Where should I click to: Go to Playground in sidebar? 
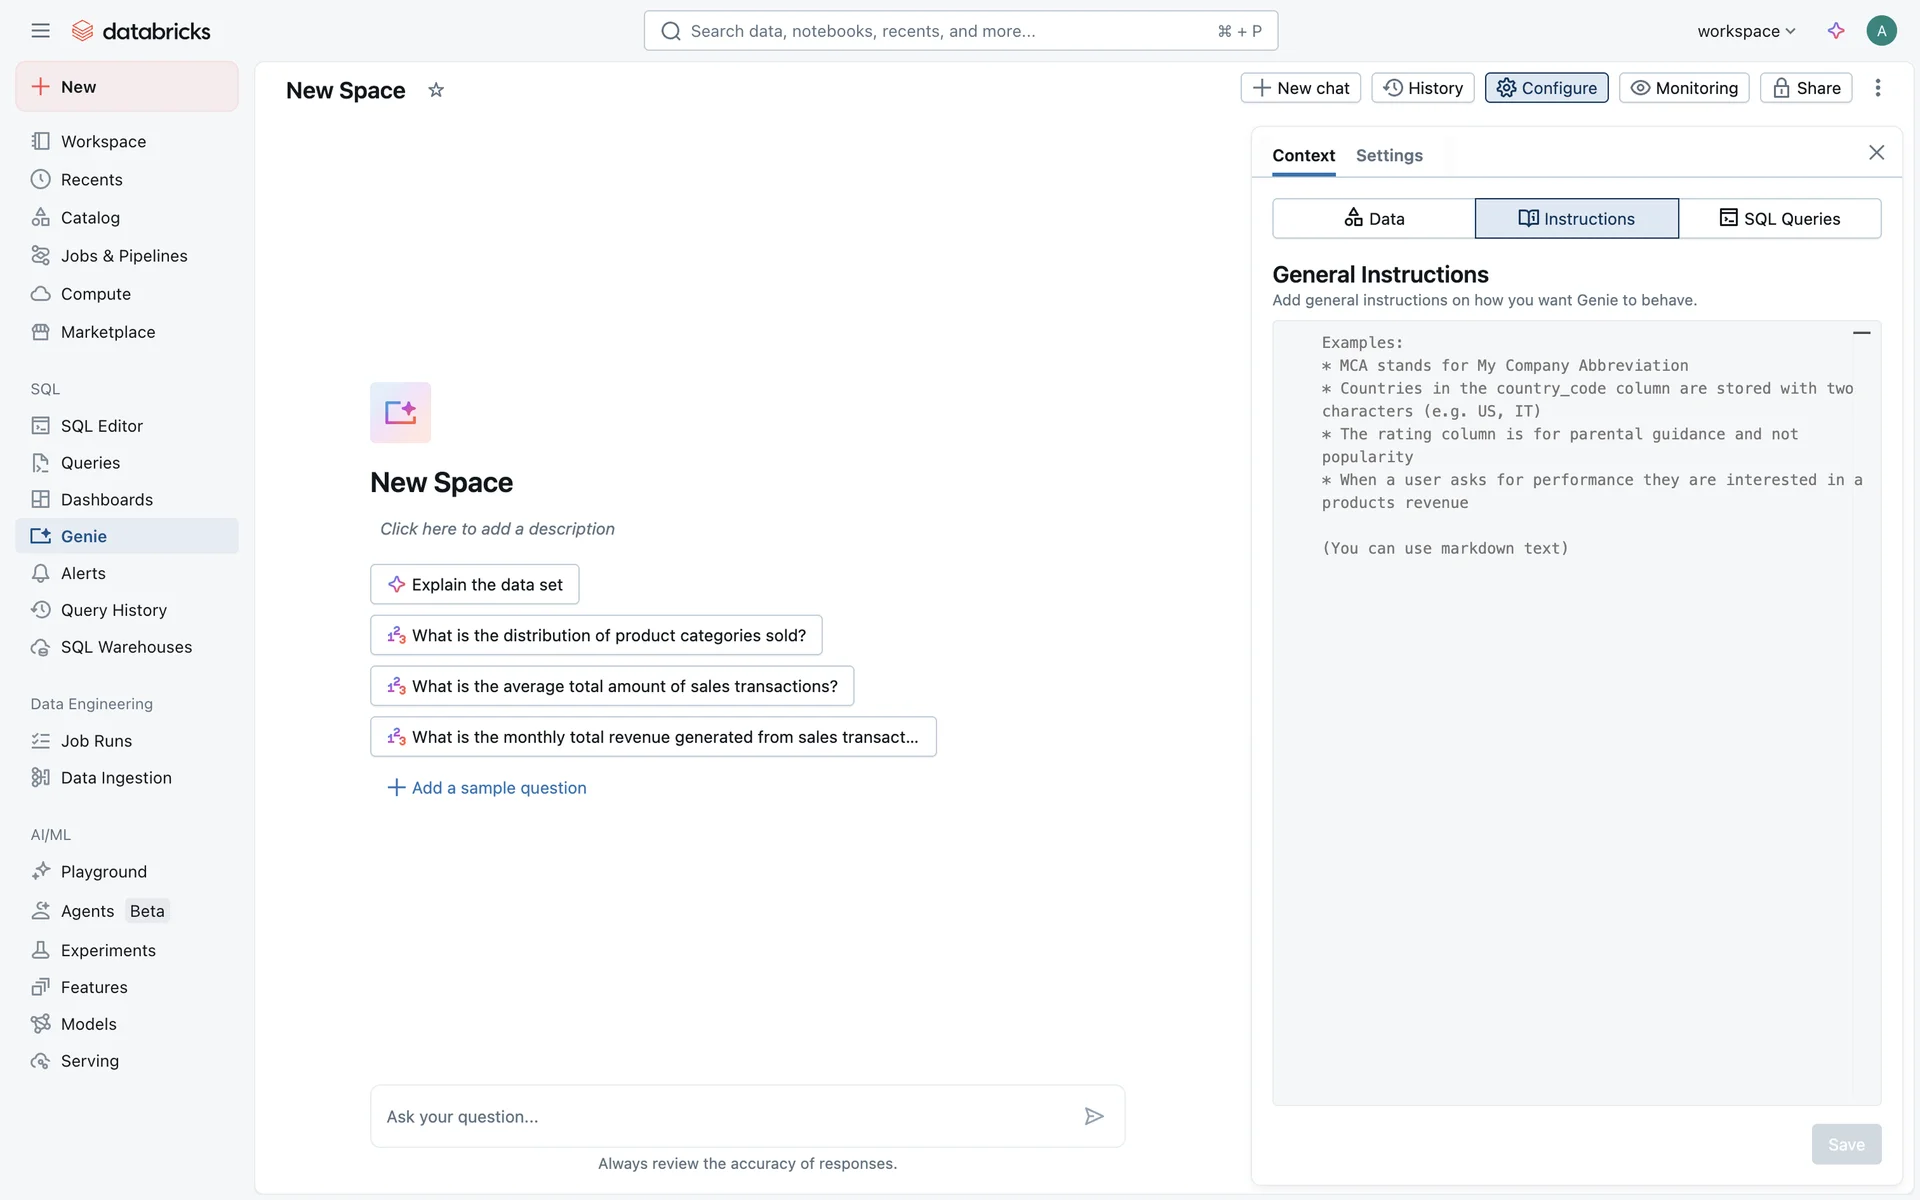pyautogui.click(x=103, y=872)
